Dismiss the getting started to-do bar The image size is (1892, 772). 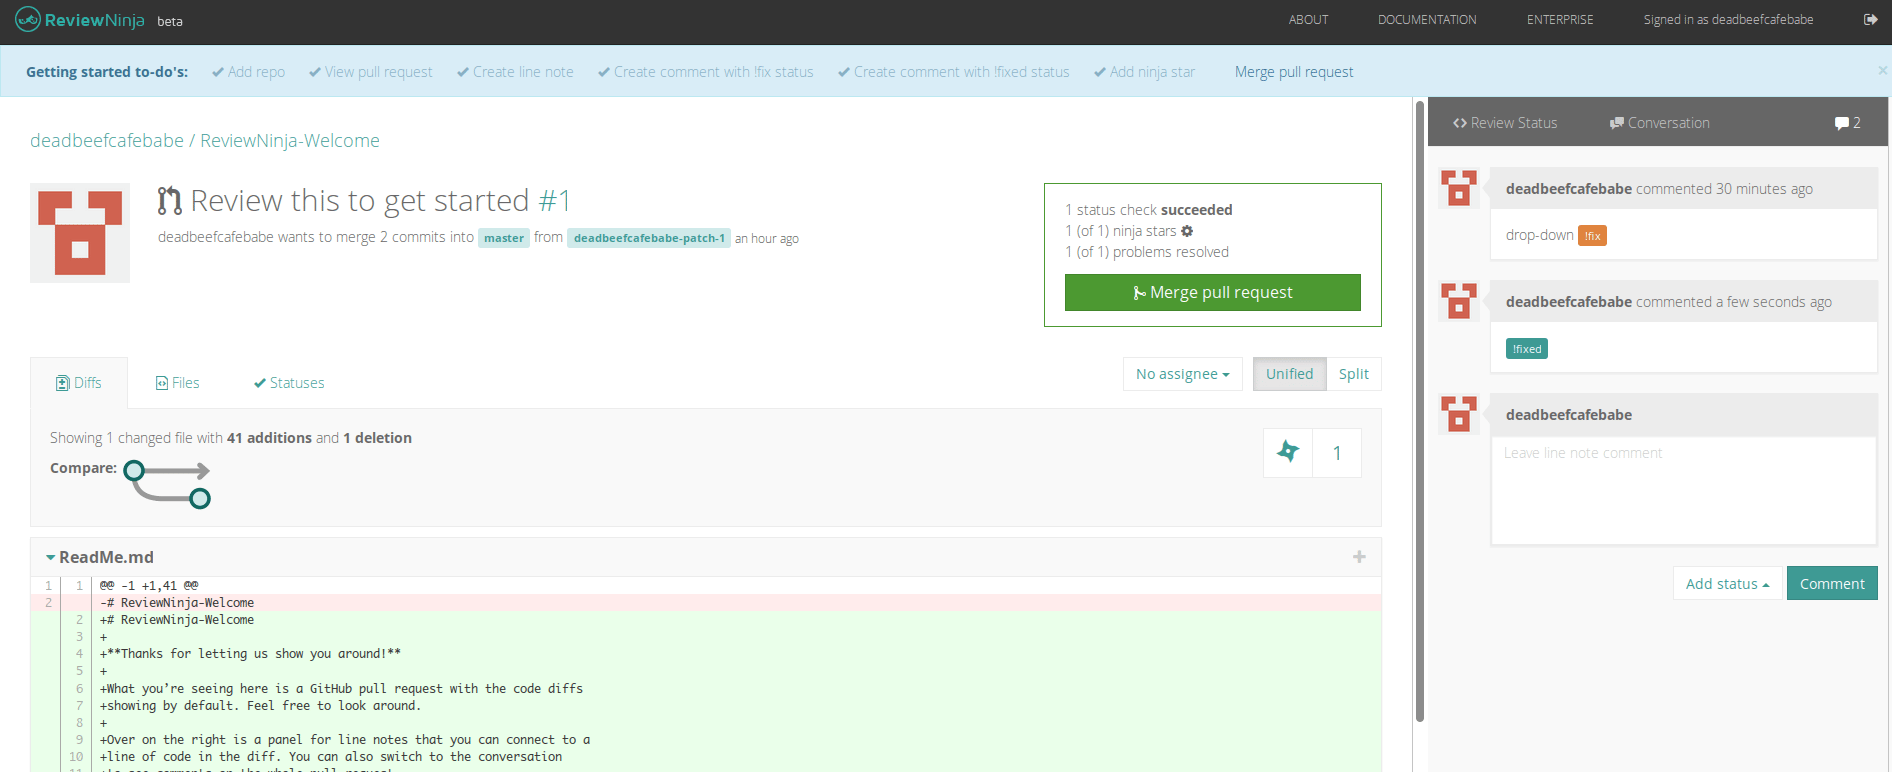coord(1882,71)
